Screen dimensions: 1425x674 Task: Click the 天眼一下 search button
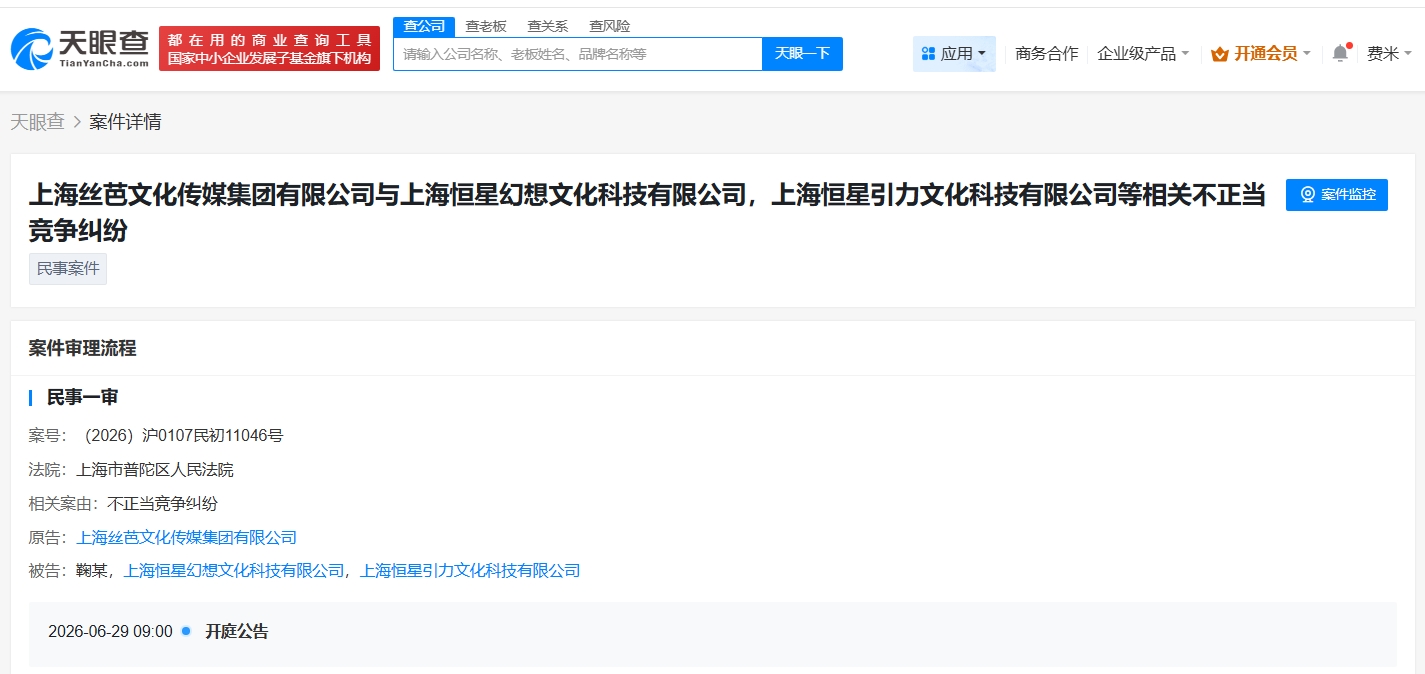pos(802,54)
